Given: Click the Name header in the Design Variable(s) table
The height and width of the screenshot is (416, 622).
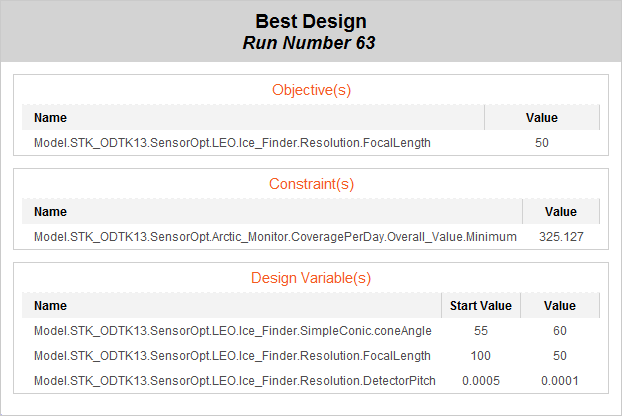Looking at the screenshot, I should click(50, 306).
